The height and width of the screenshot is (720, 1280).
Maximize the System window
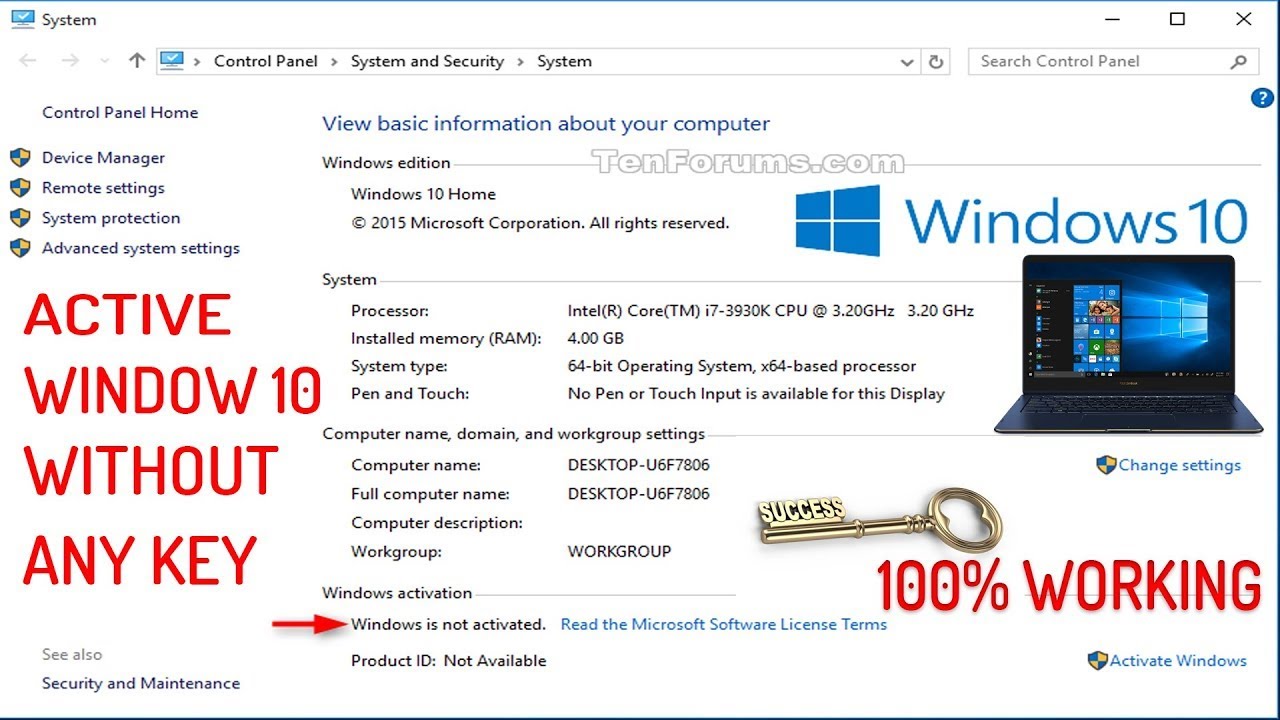[1178, 19]
